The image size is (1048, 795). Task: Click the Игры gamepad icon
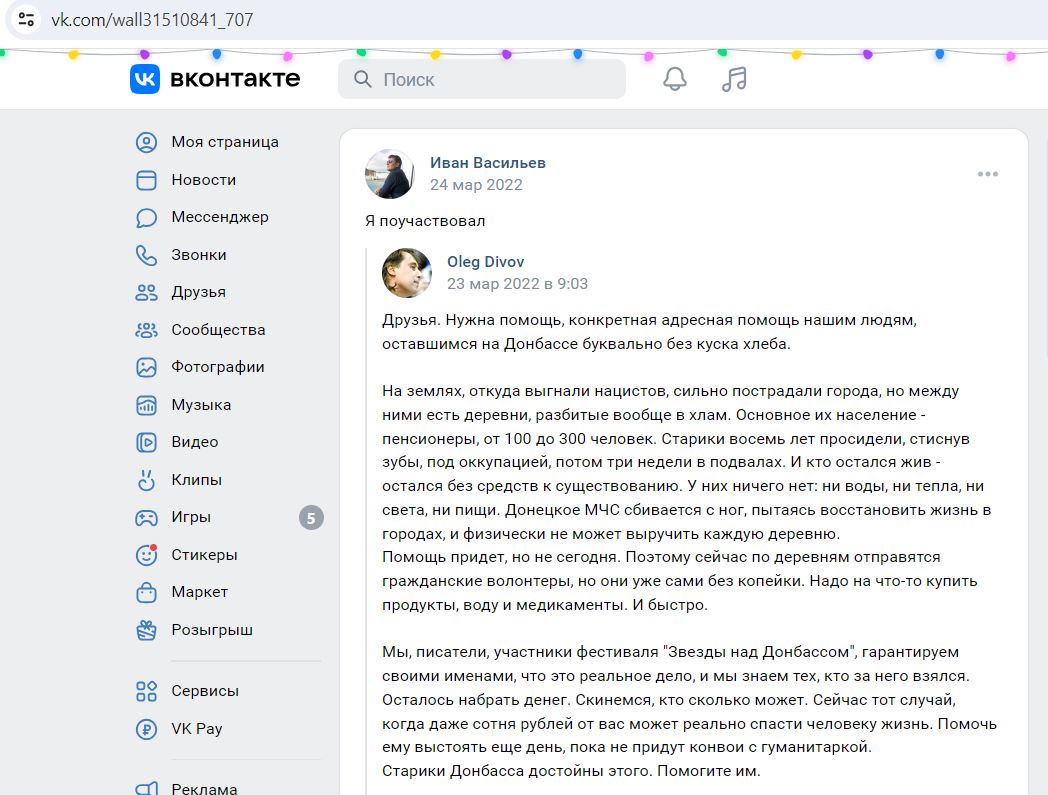click(x=146, y=518)
